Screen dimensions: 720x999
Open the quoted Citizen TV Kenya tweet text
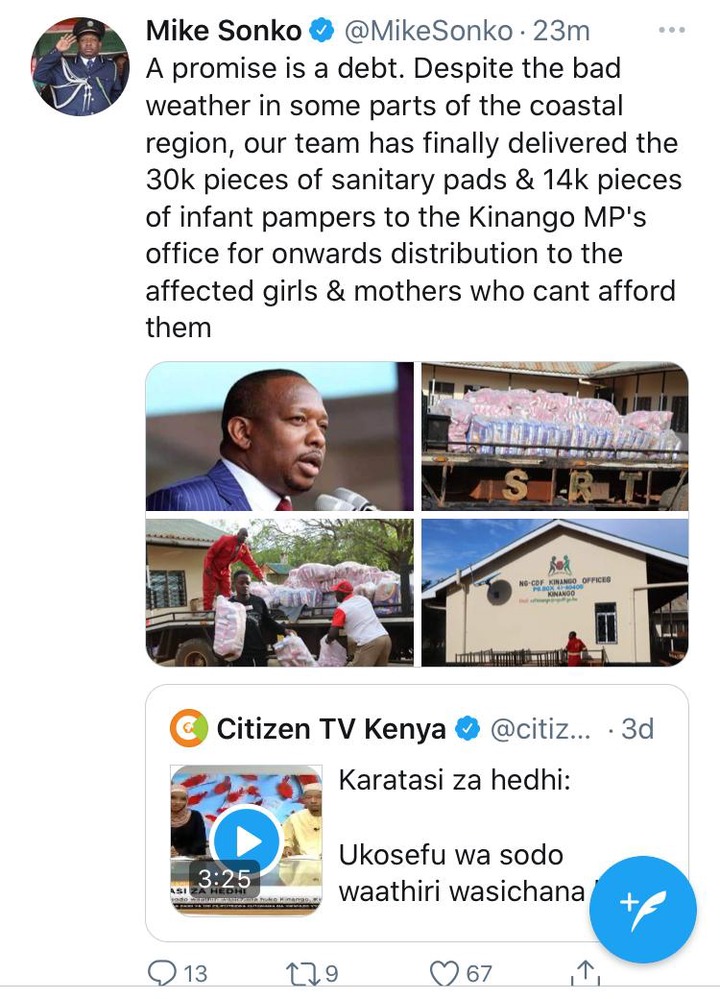click(x=463, y=835)
